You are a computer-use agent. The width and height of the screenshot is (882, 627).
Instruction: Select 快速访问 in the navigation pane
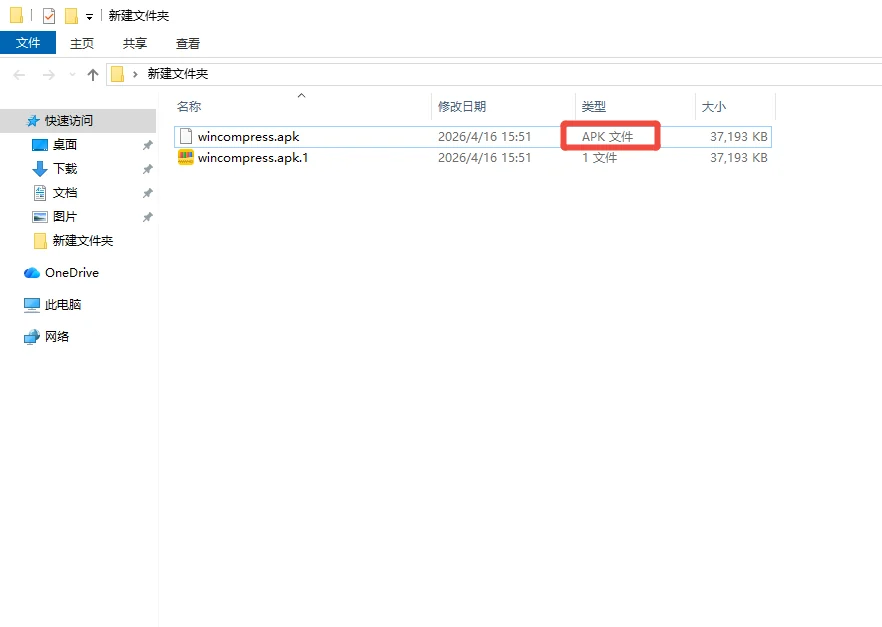(69, 120)
